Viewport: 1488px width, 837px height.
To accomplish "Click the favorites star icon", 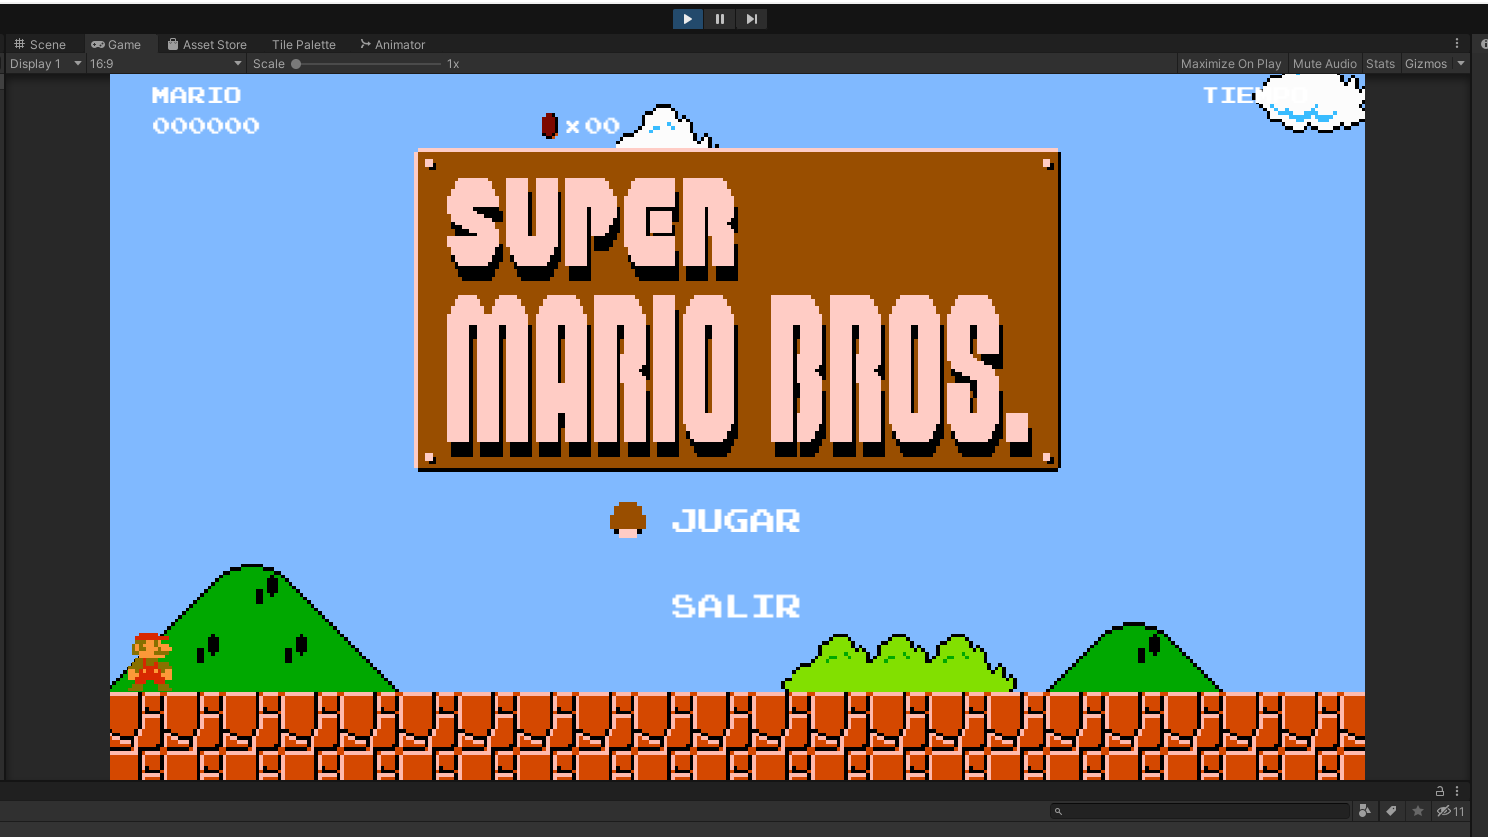I will click(x=1417, y=811).
